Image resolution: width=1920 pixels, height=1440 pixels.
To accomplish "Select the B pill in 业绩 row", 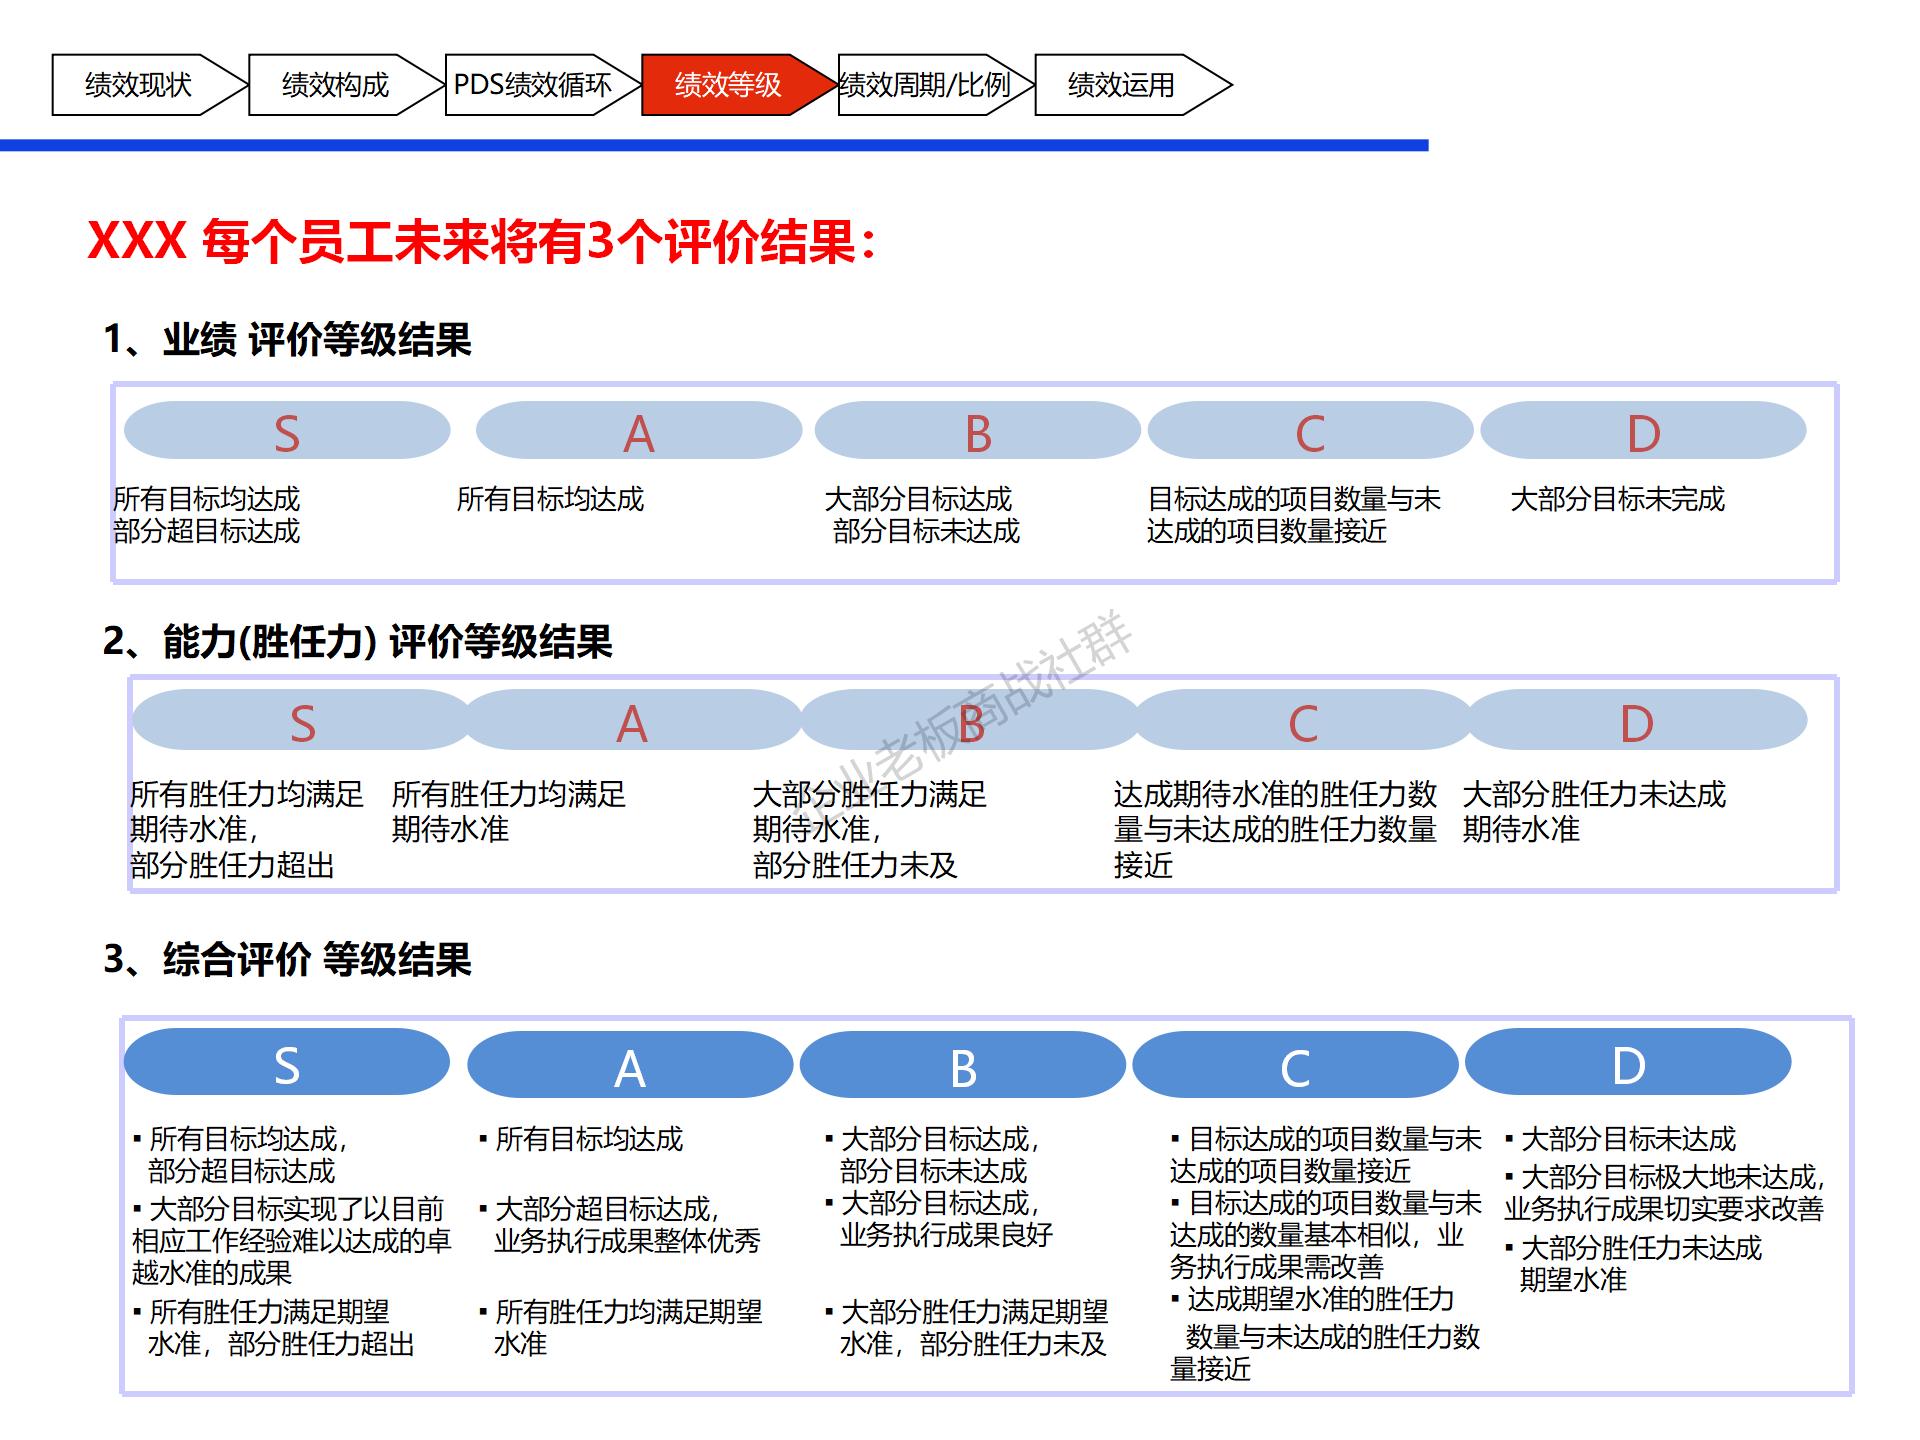I will pos(978,431).
